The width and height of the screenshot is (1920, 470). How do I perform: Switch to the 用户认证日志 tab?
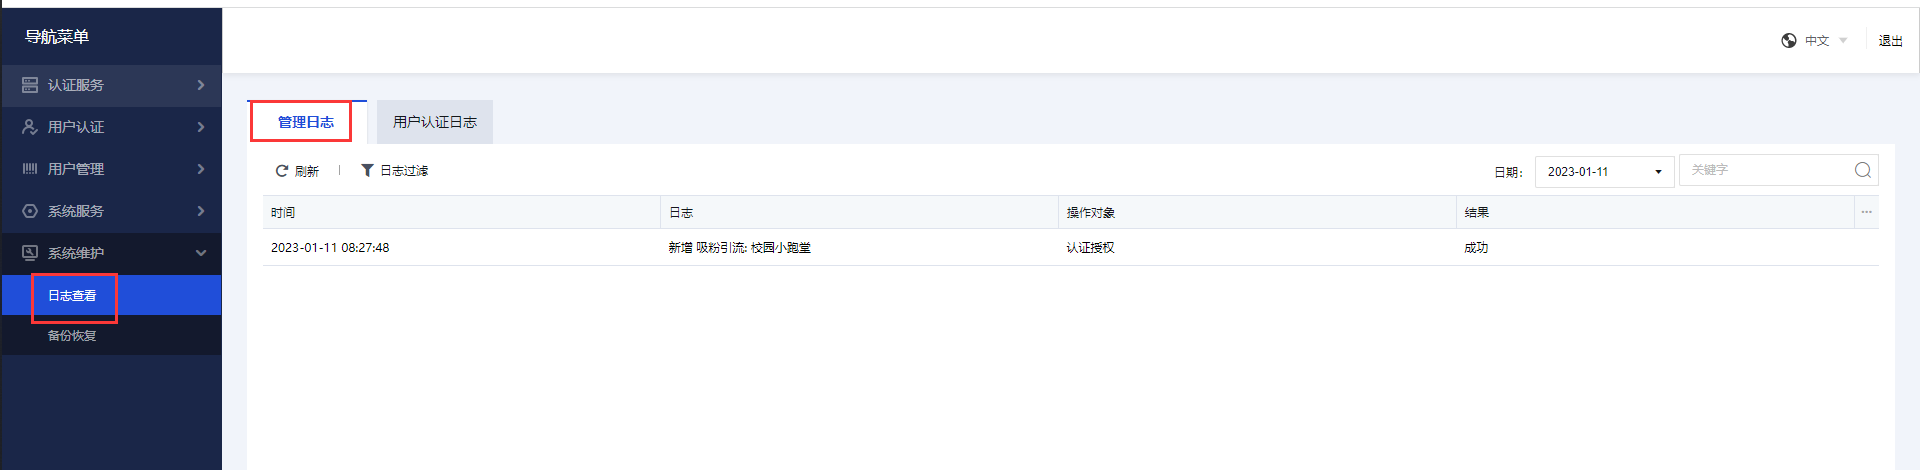435,122
